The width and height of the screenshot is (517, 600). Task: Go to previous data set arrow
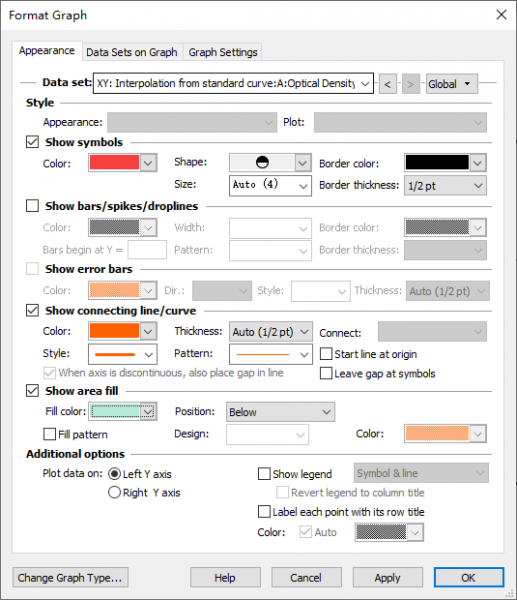(x=388, y=84)
